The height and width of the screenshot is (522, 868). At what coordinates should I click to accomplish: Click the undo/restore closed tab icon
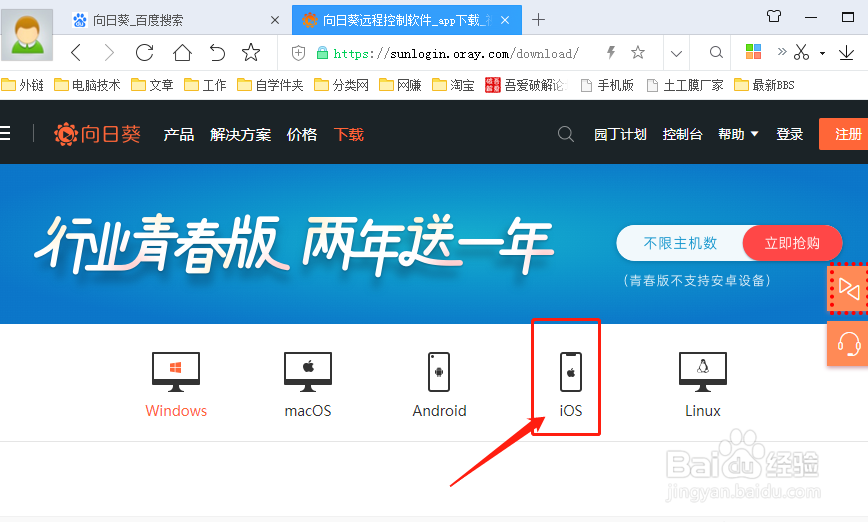[x=217, y=53]
